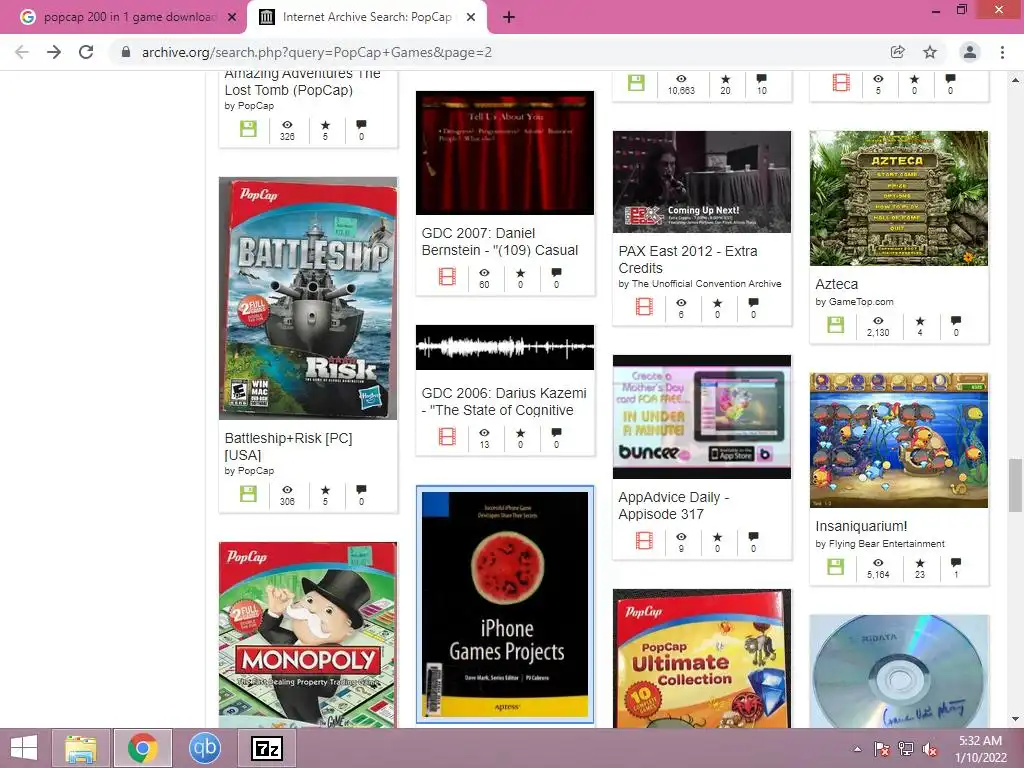This screenshot has width=1024, height=768.
Task: Share this page using the share icon
Action: 897,52
